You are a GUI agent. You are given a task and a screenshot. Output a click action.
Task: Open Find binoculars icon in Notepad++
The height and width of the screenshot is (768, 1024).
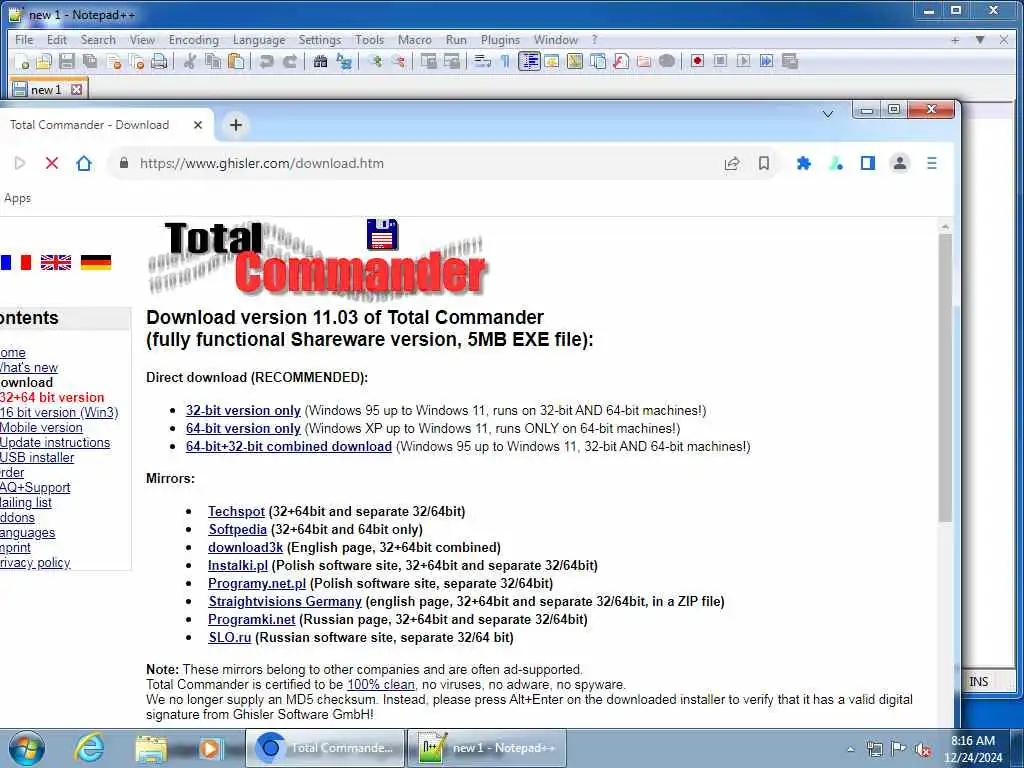321,61
